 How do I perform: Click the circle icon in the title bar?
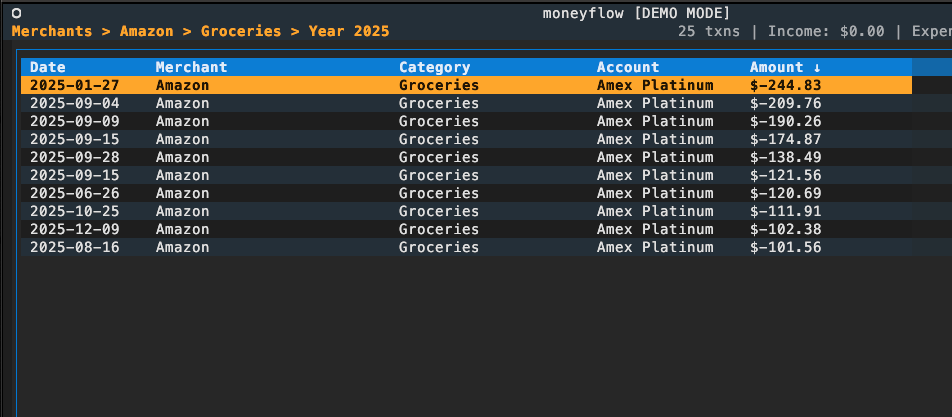pyautogui.click(x=17, y=13)
